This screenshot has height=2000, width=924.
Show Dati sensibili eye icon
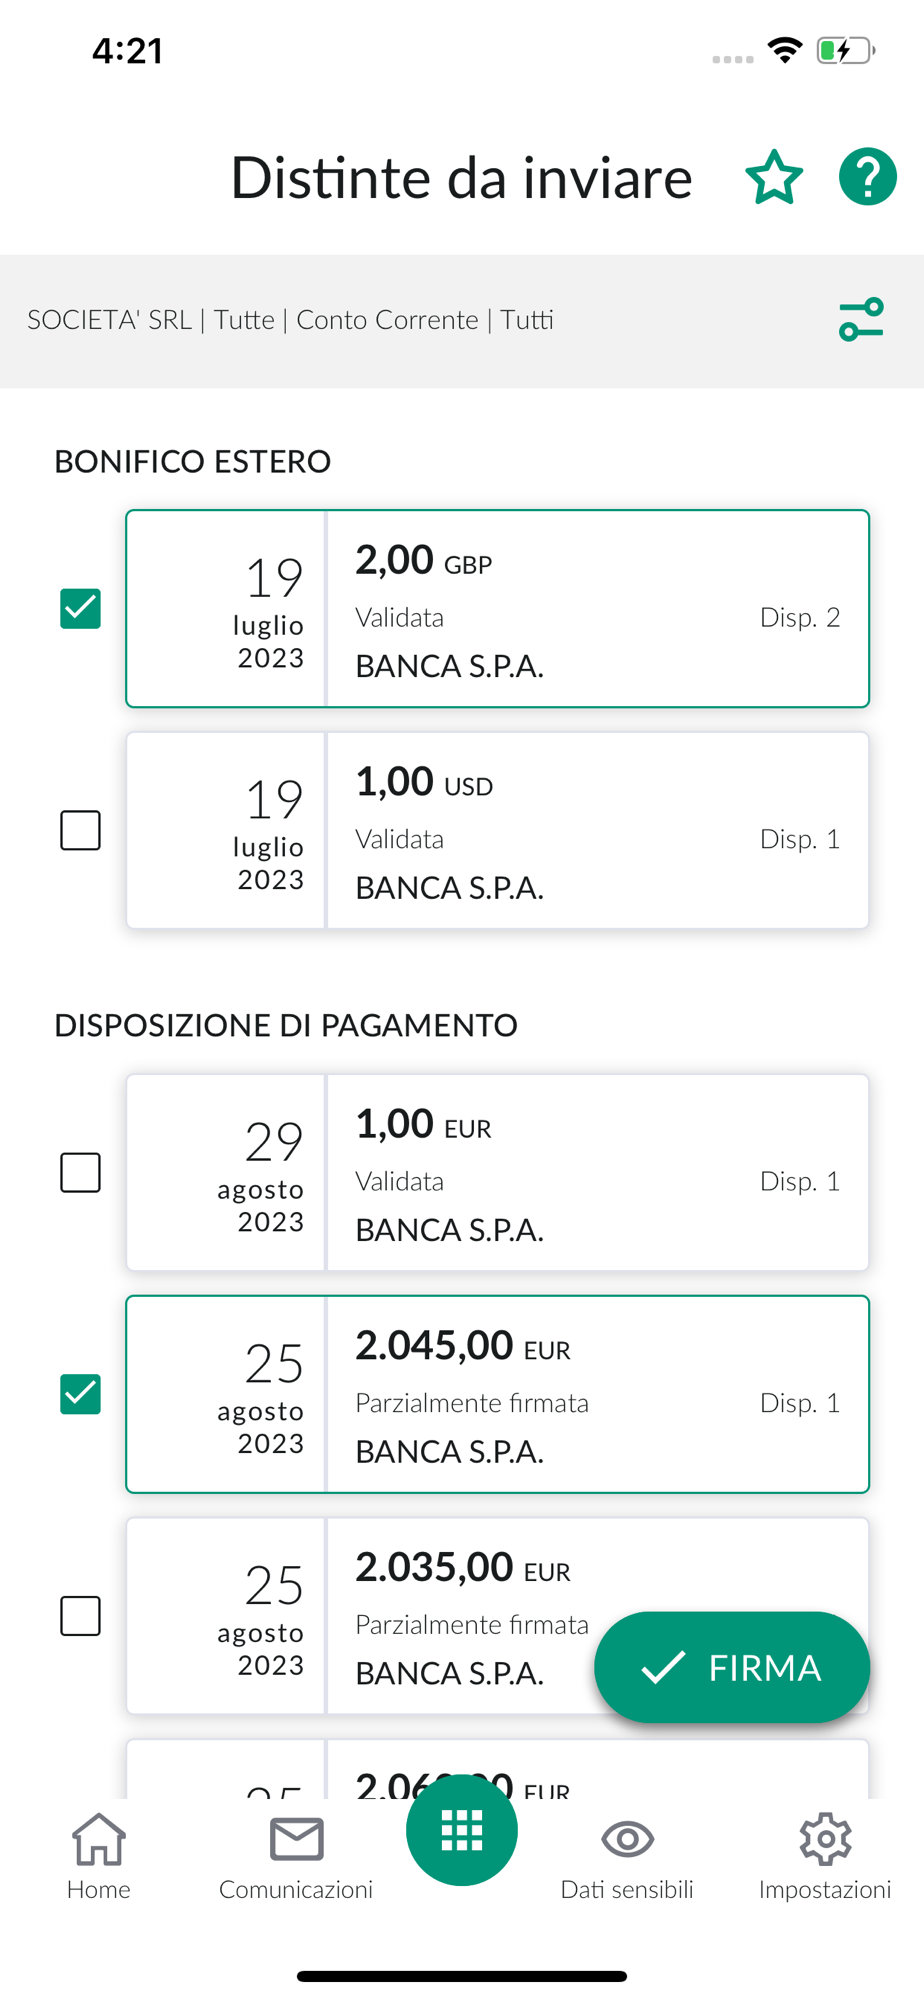pyautogui.click(x=627, y=1855)
